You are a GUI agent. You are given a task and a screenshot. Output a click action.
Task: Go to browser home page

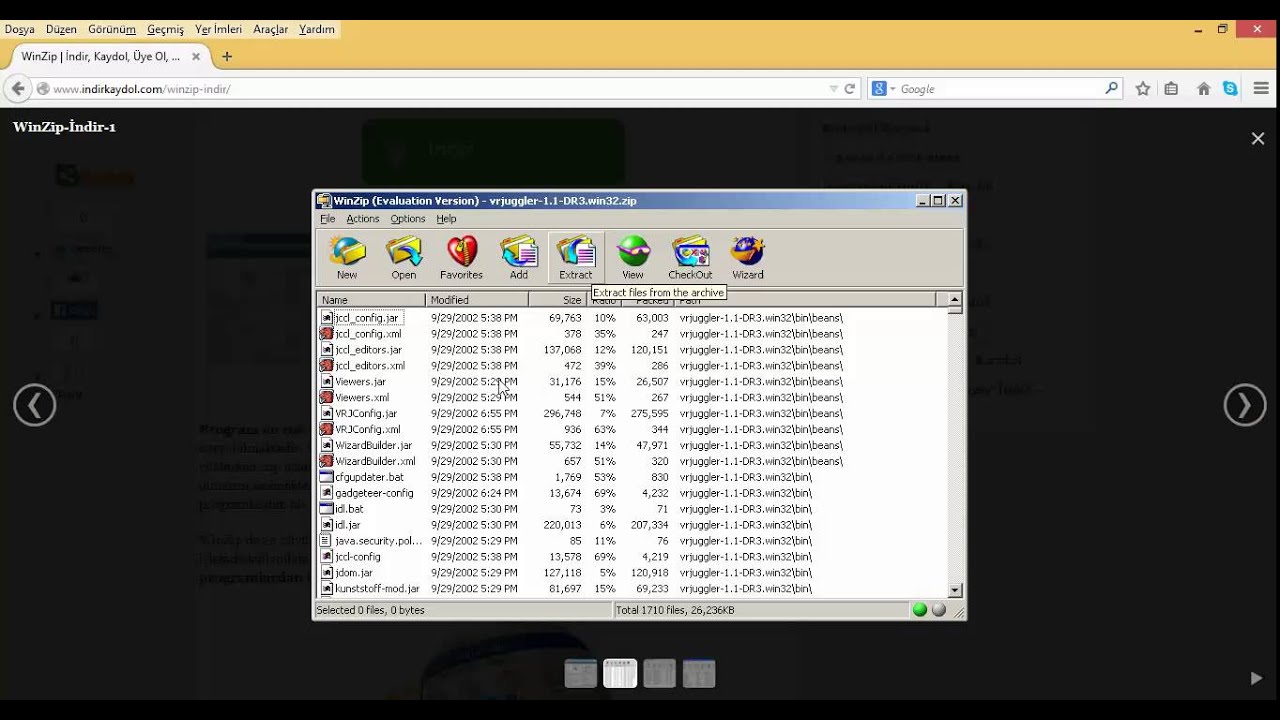point(1204,89)
